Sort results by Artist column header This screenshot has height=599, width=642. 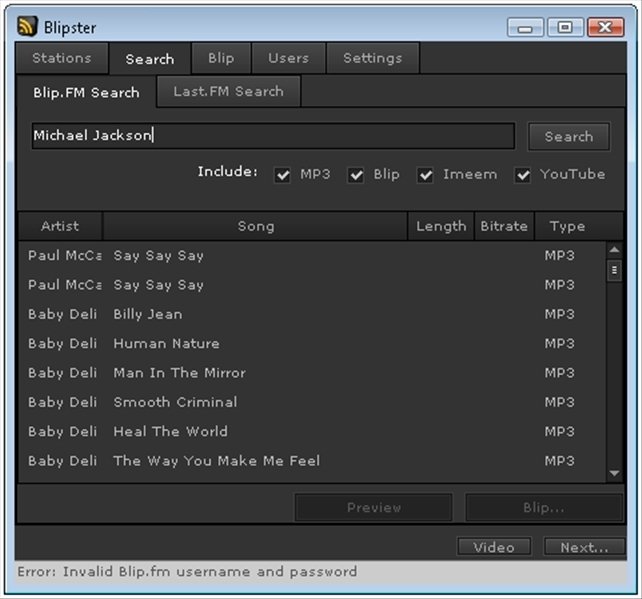coord(60,226)
